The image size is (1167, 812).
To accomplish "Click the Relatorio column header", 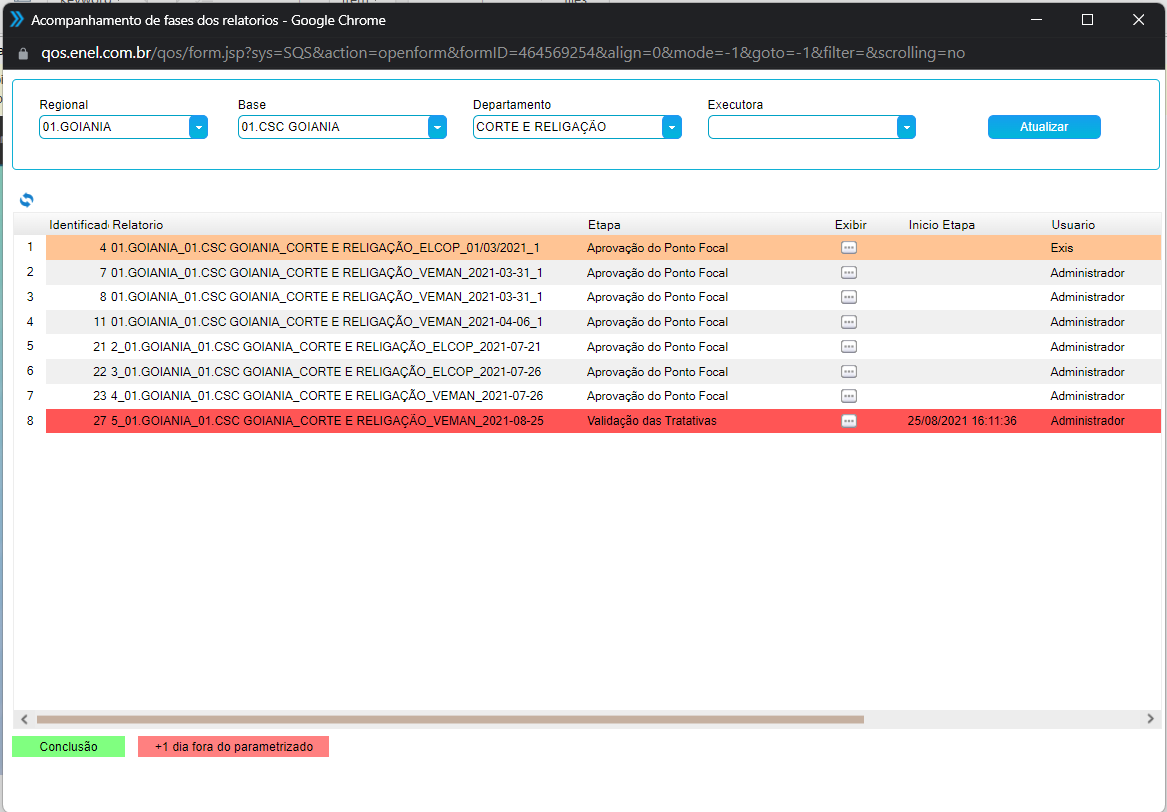I will 138,225.
